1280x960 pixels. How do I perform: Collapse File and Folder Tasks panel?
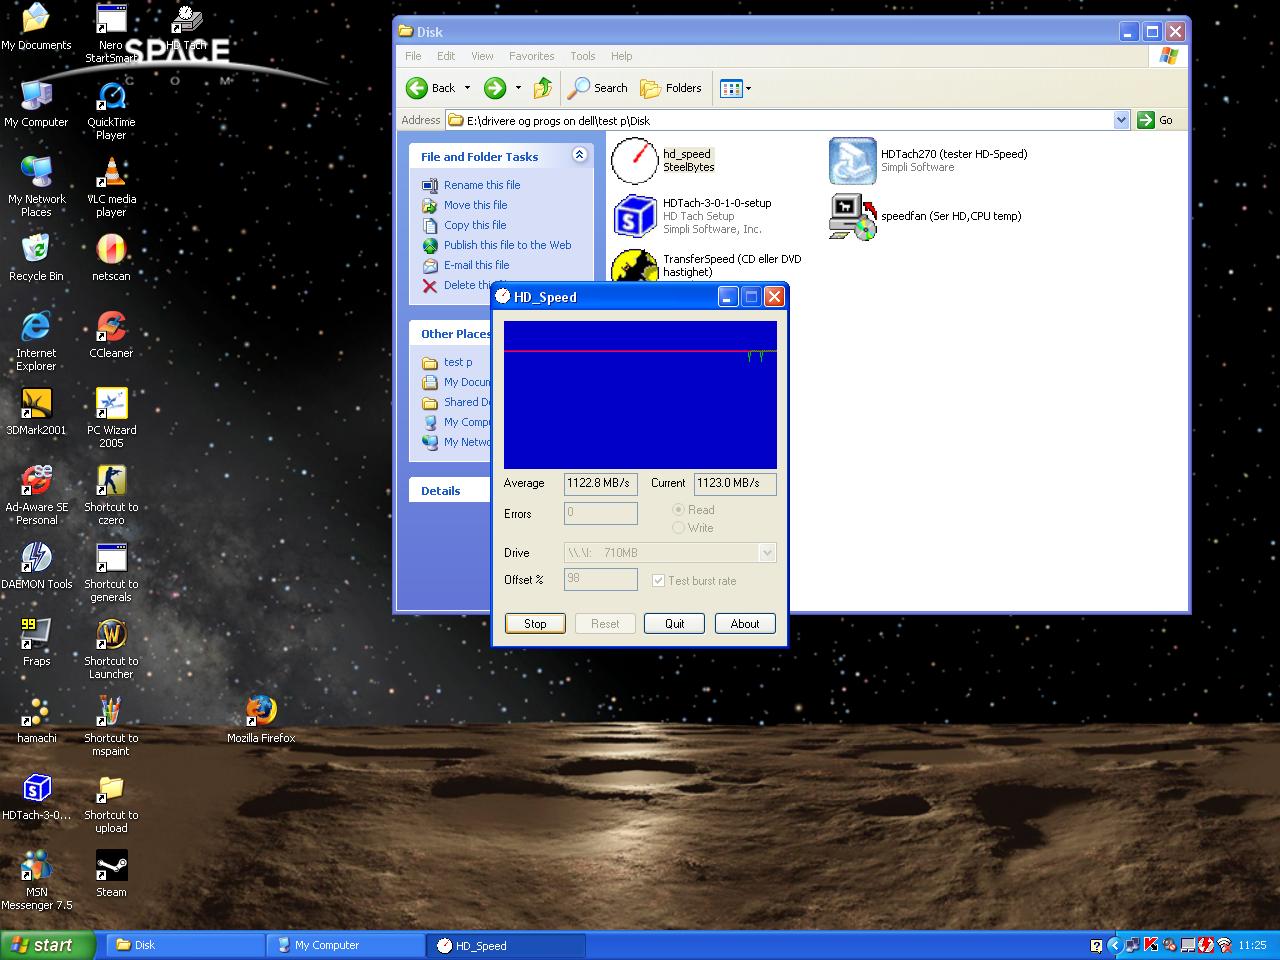pos(579,155)
